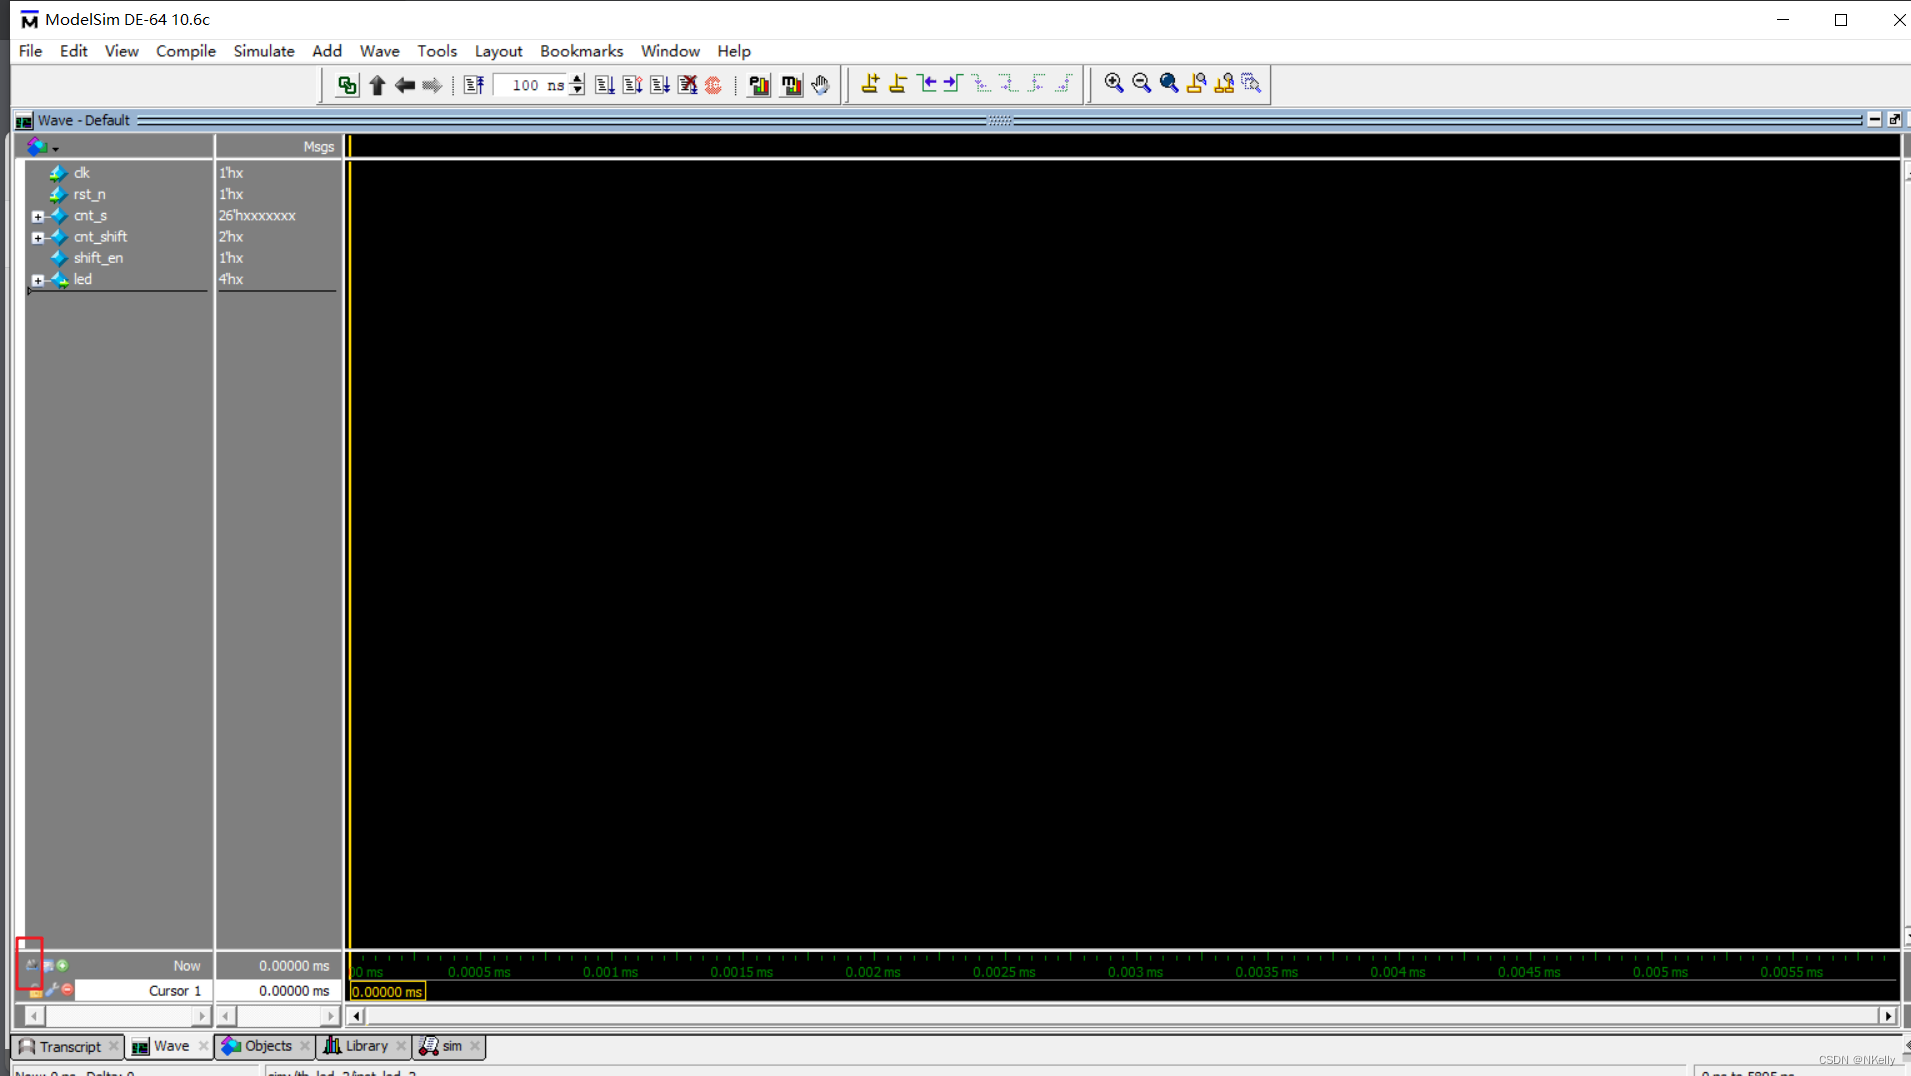The width and height of the screenshot is (1911, 1076).
Task: Expand the led signal bus
Action: pyautogui.click(x=38, y=280)
